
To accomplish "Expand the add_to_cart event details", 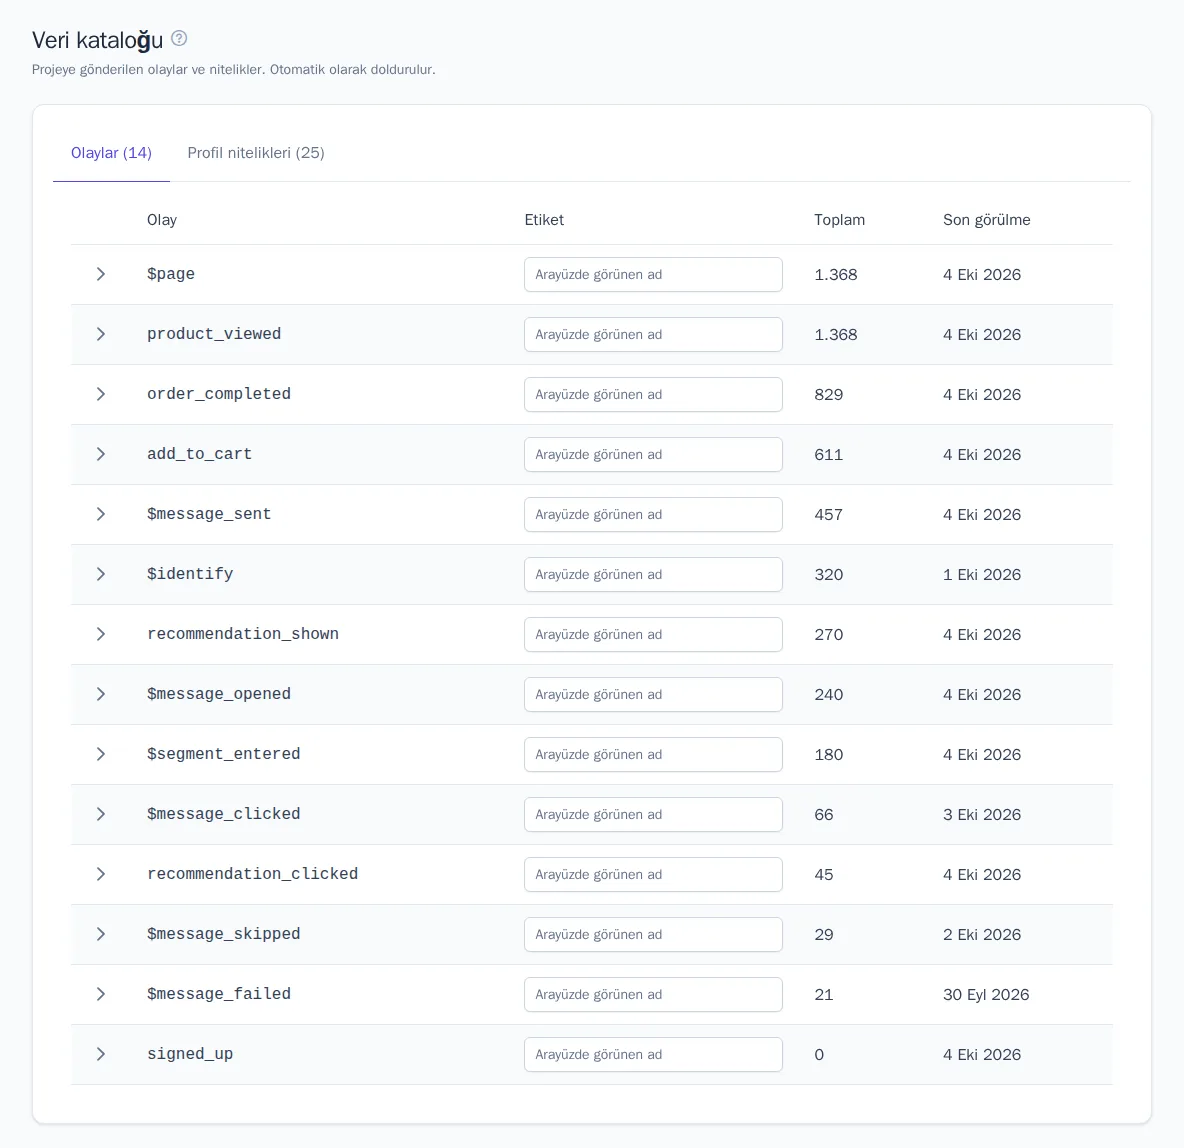I will pyautogui.click(x=100, y=454).
